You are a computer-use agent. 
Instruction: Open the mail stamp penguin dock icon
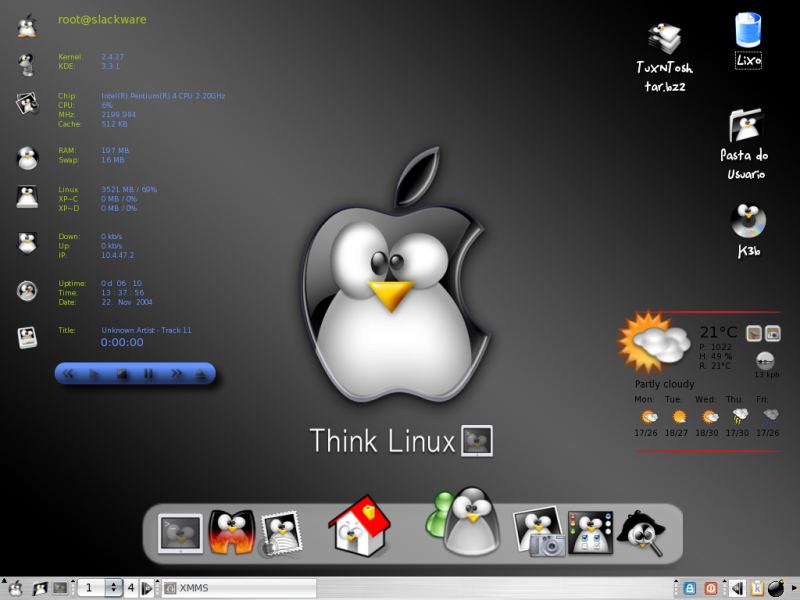282,534
